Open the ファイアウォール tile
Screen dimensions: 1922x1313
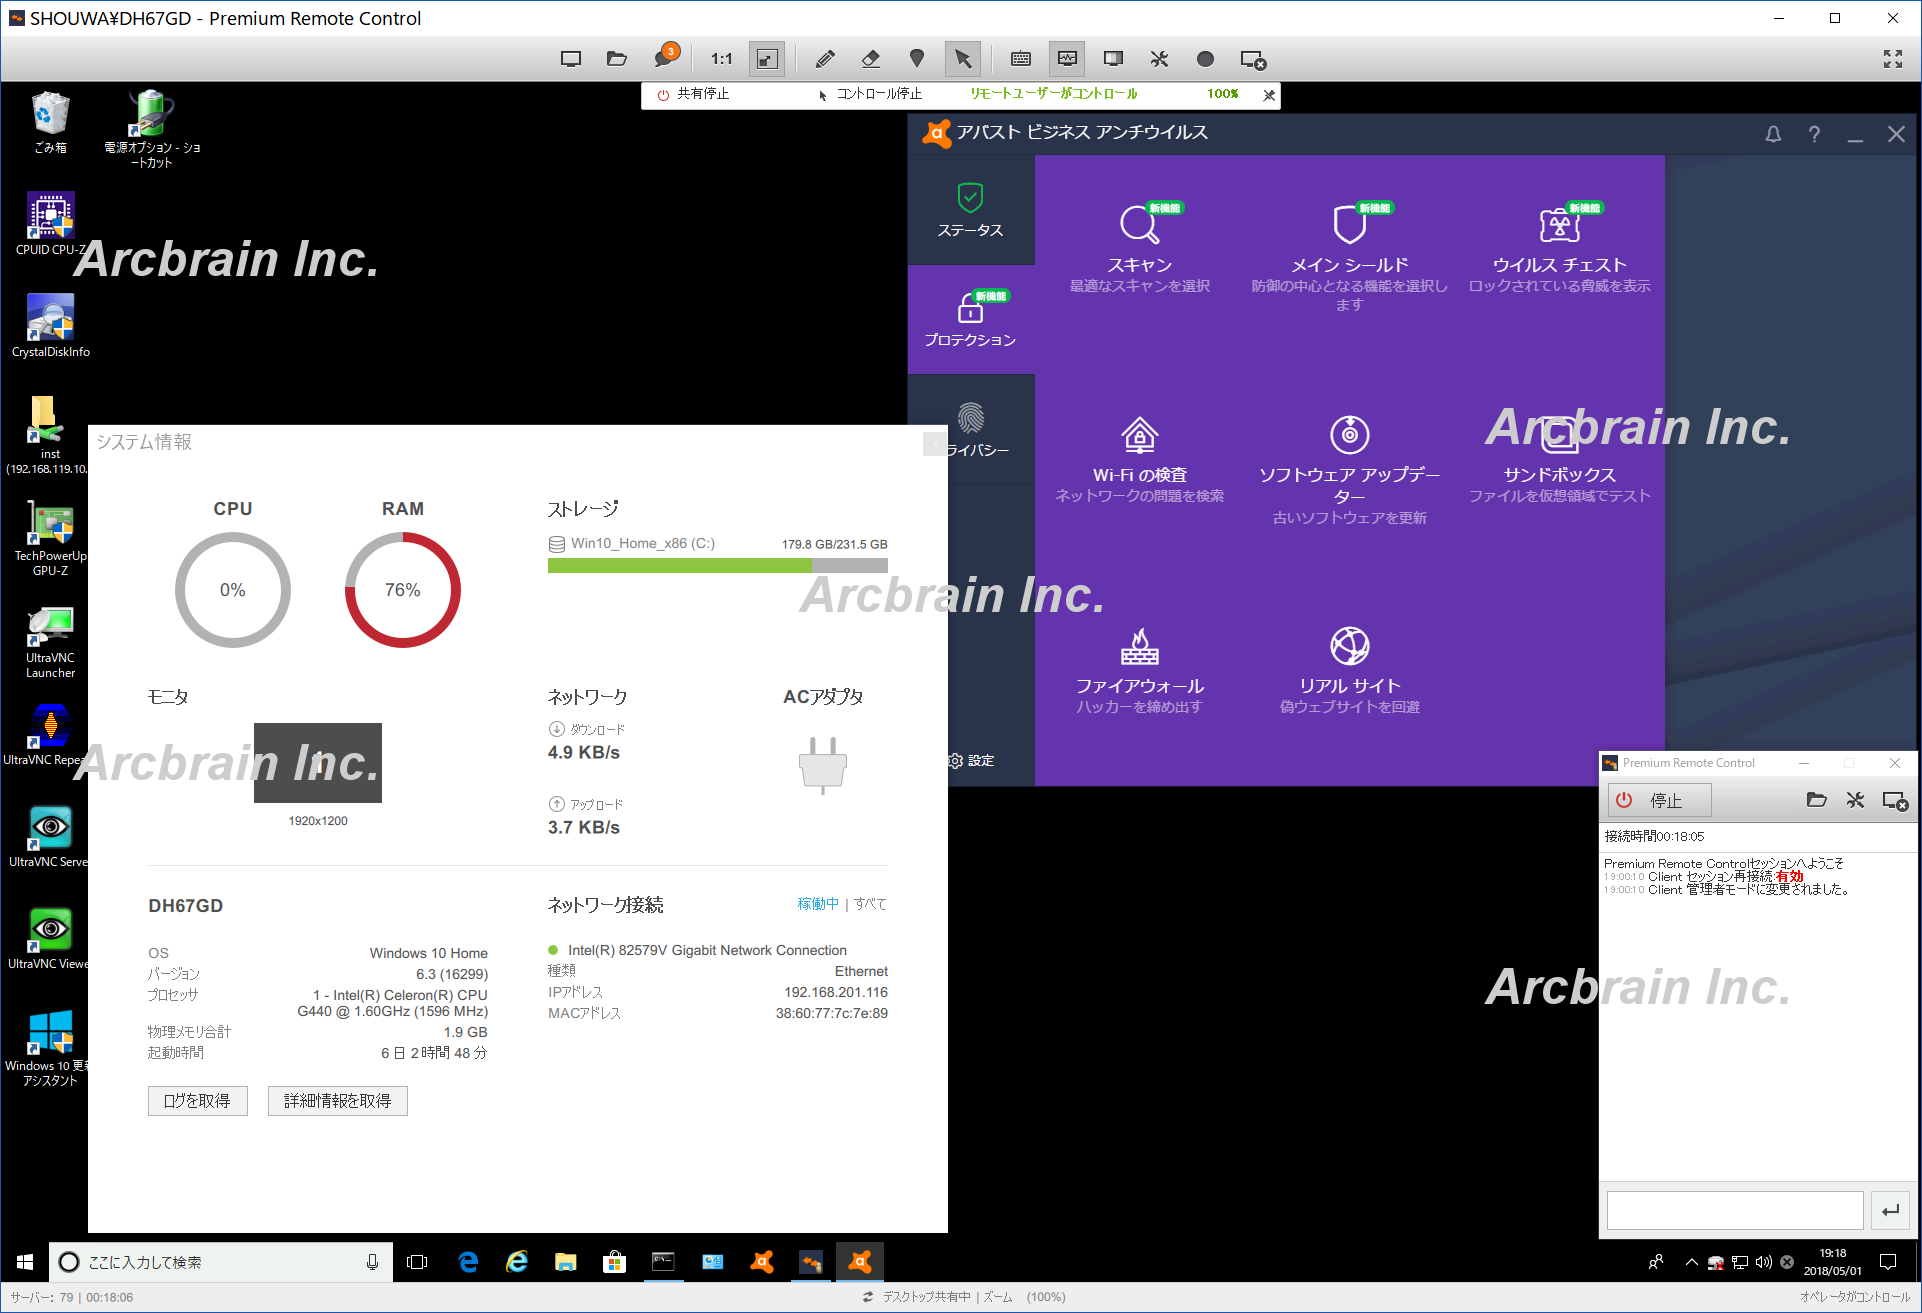pyautogui.click(x=1139, y=671)
